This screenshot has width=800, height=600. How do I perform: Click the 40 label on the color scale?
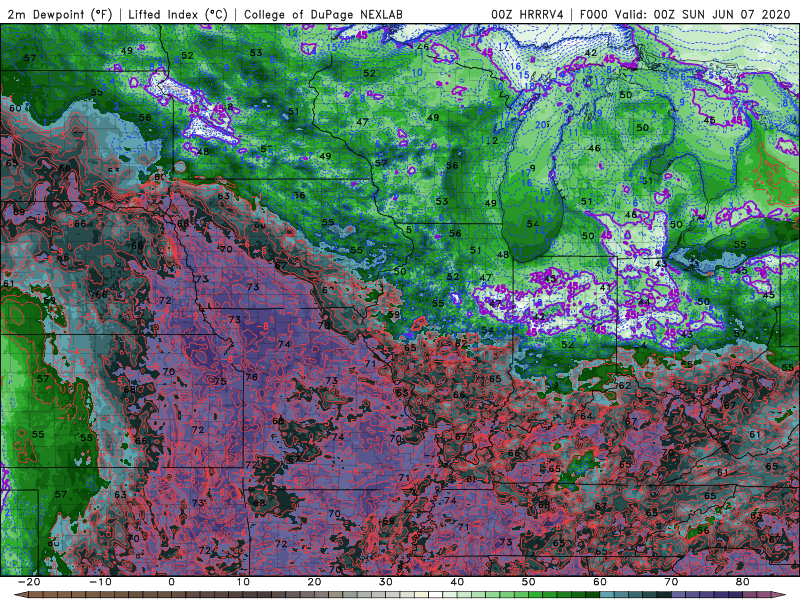[x=457, y=582]
